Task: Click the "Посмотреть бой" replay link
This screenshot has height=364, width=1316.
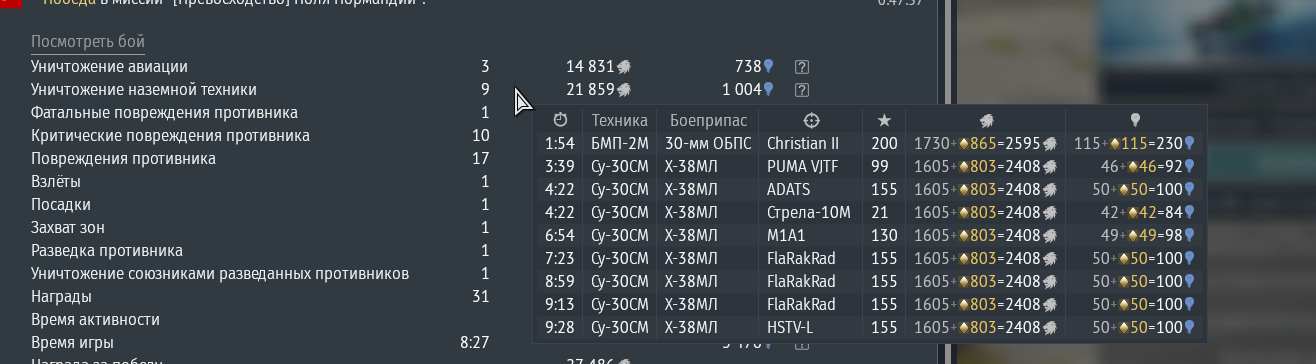Action: (x=88, y=42)
